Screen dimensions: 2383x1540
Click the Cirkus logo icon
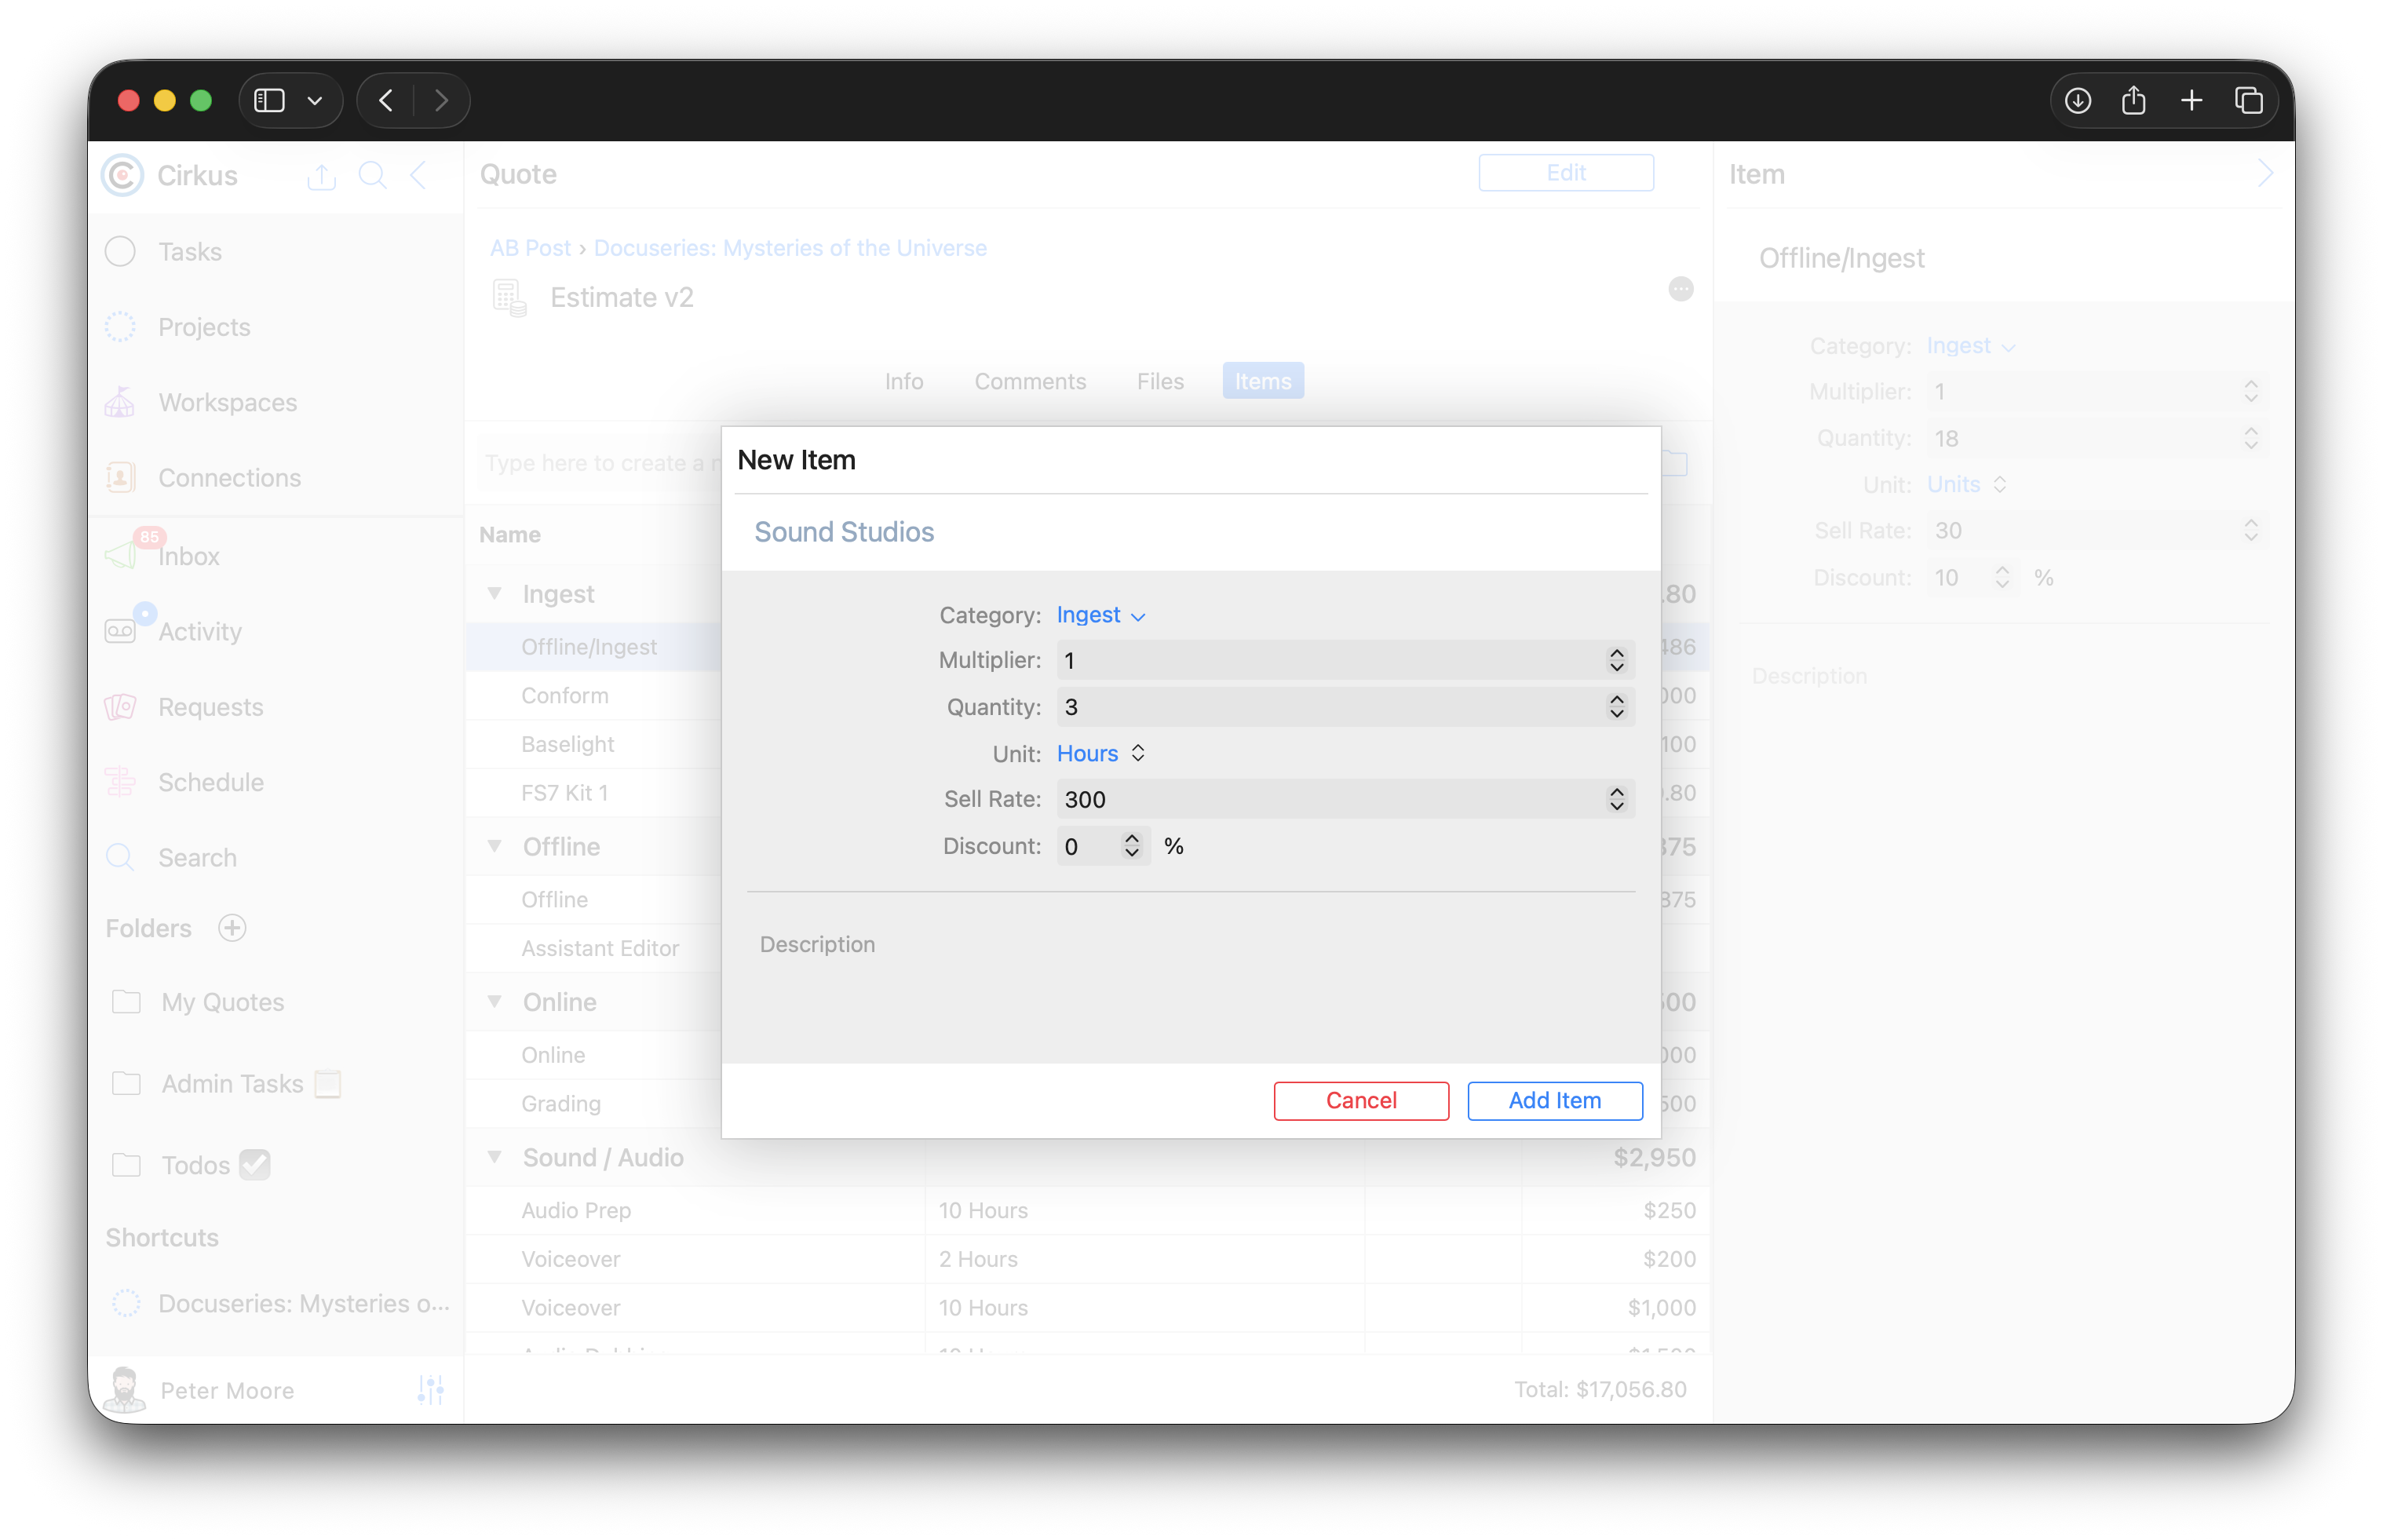[123, 176]
